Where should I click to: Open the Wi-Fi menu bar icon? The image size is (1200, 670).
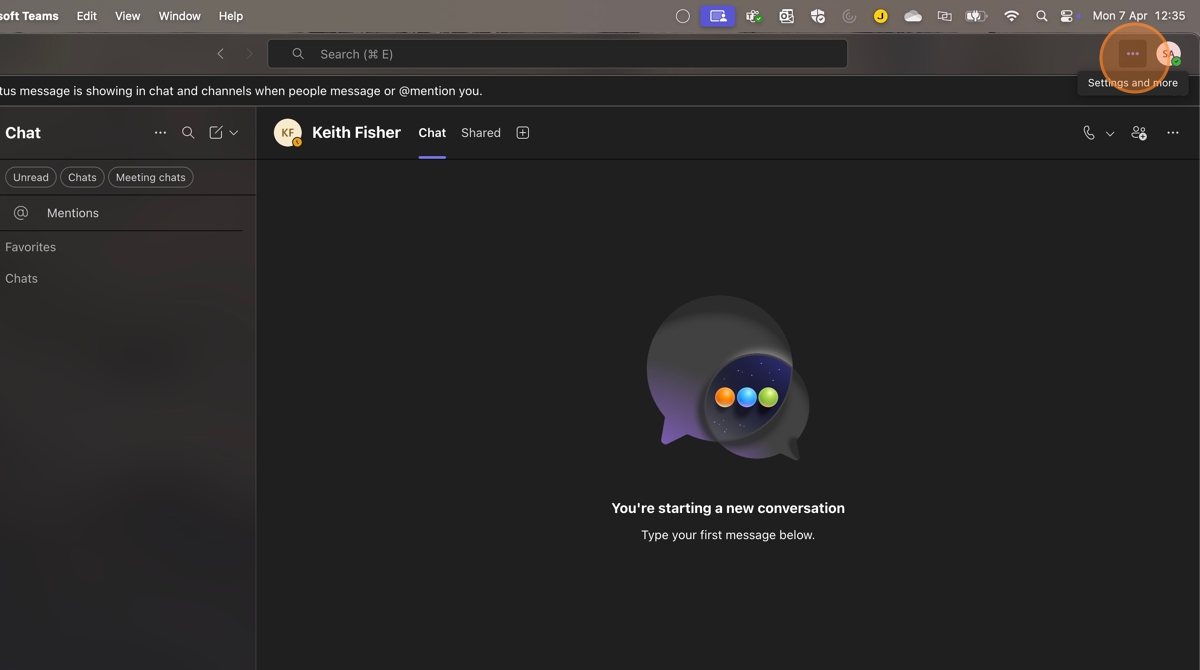coord(1011,16)
